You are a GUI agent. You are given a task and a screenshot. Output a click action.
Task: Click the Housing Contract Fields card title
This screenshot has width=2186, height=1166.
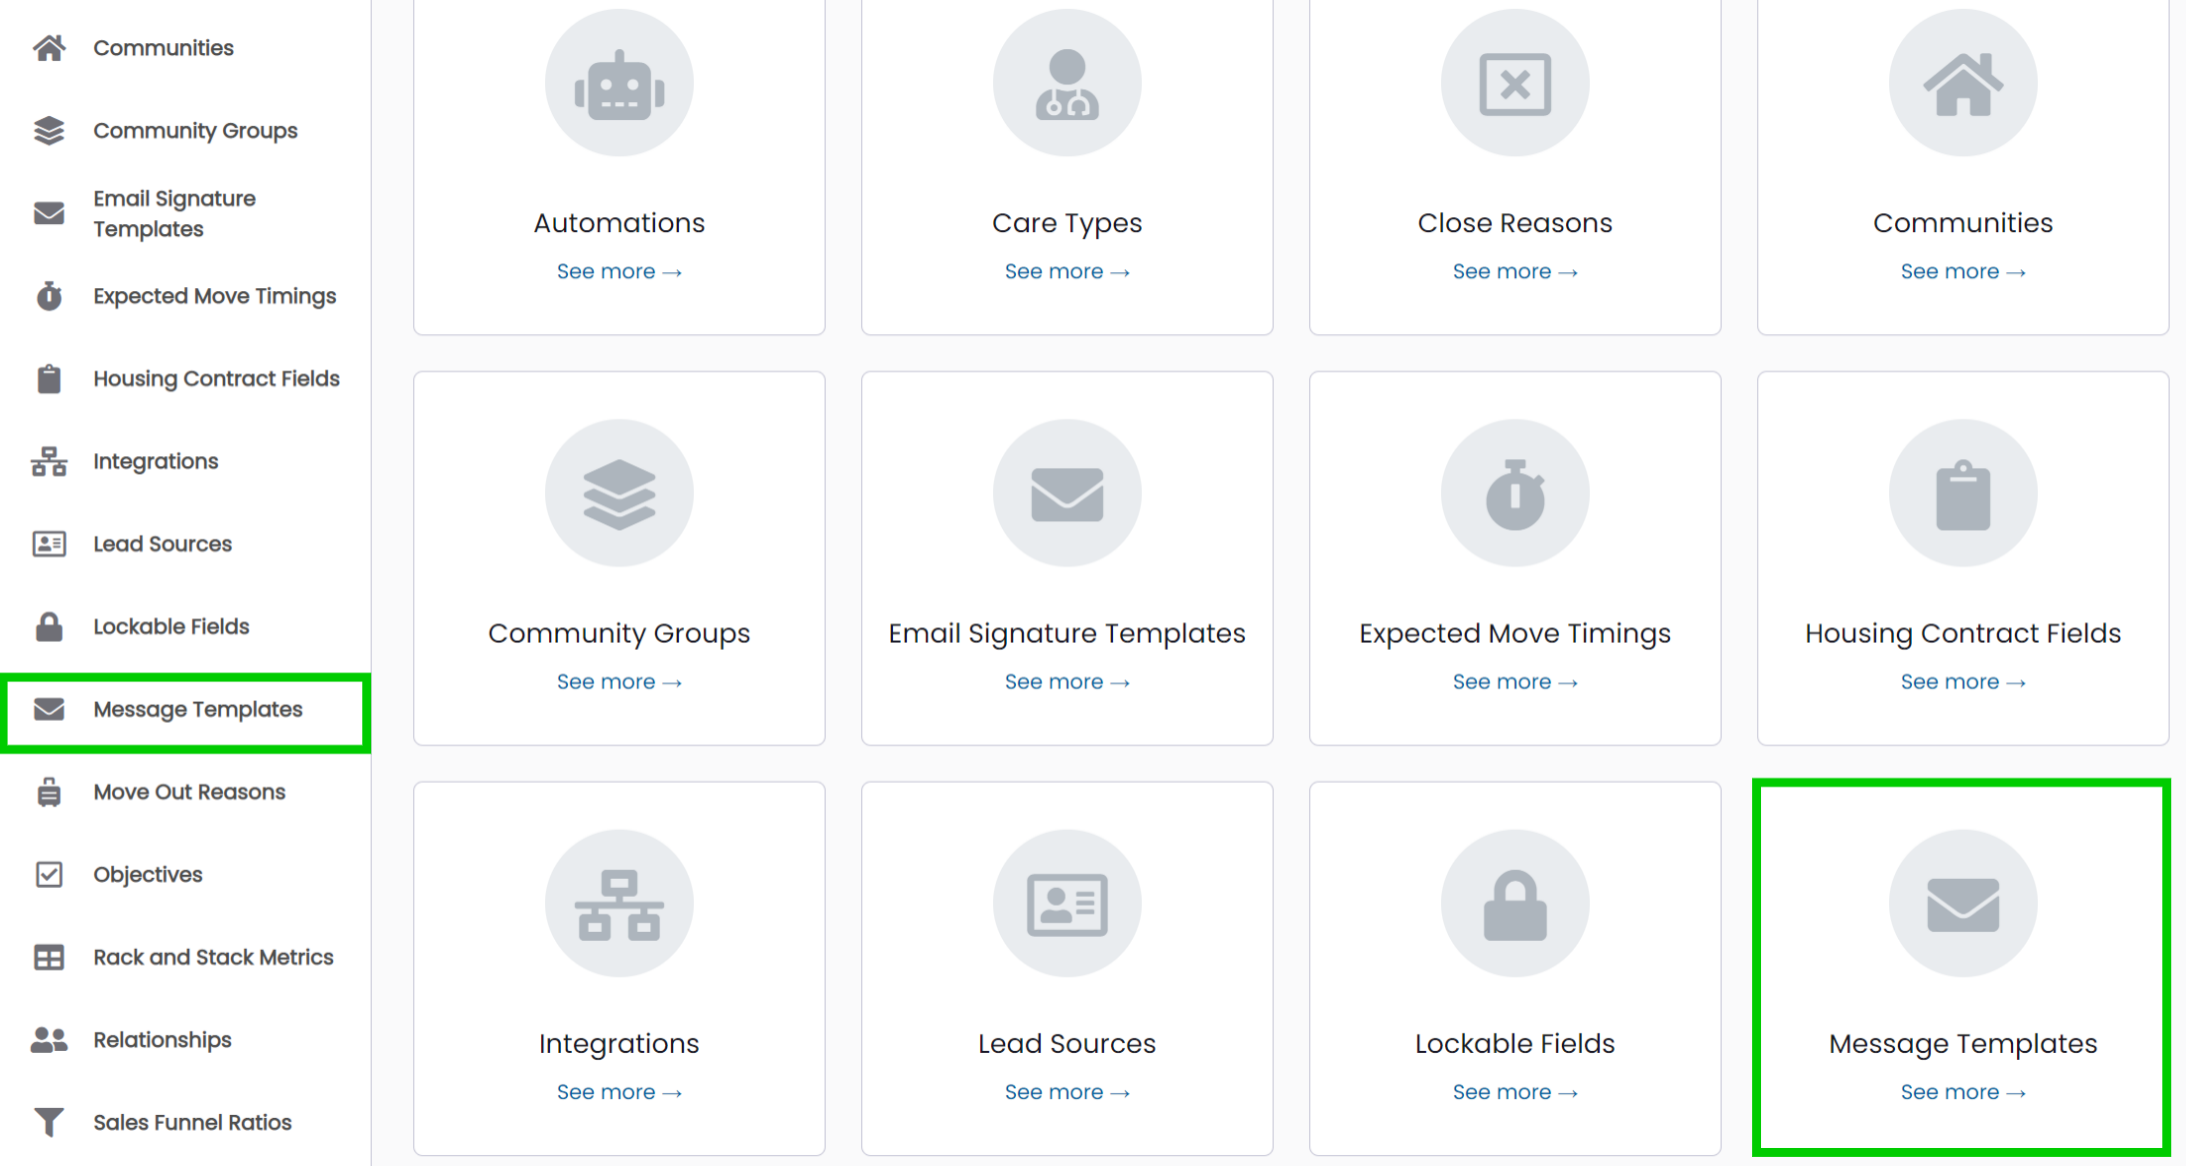1963,633
